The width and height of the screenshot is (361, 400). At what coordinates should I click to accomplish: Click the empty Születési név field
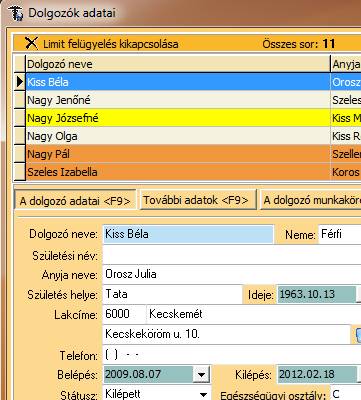click(232, 256)
